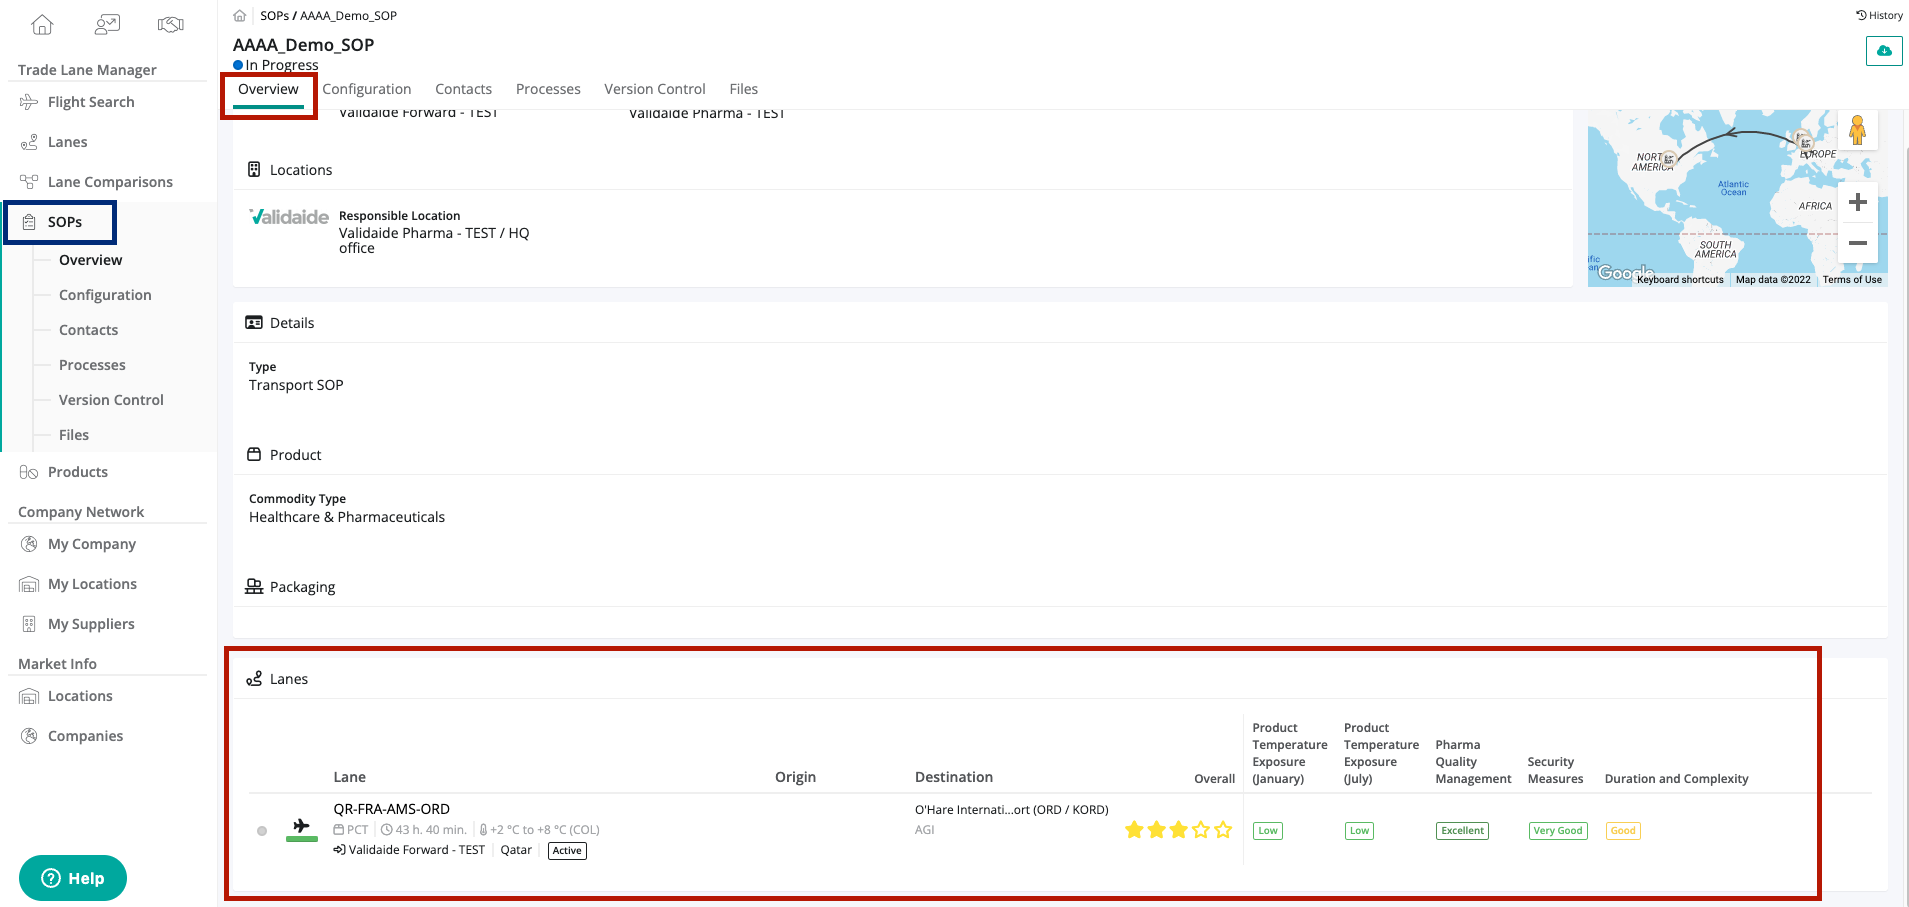Screen dimensions: 1909x907
Task: Click the Flight Search airplane icon
Action: tap(29, 102)
